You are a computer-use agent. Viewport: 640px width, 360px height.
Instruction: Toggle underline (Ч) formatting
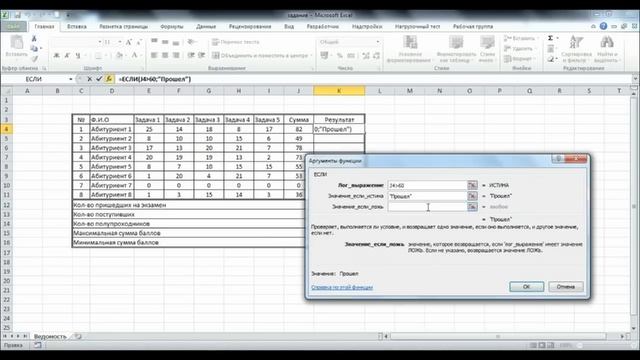tap(78, 56)
